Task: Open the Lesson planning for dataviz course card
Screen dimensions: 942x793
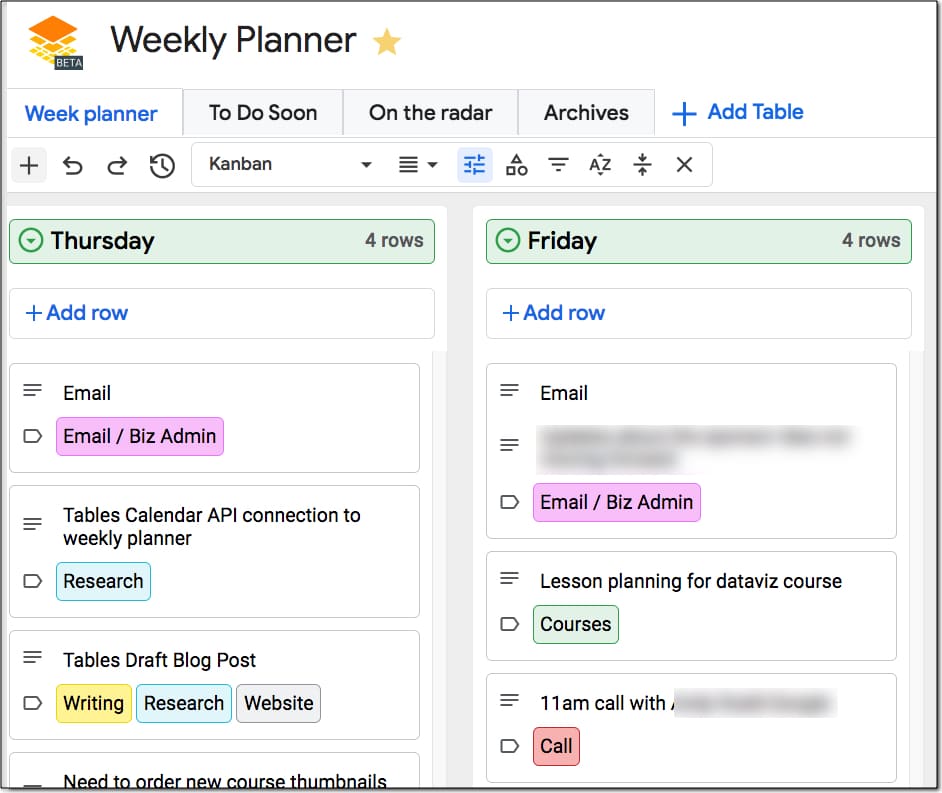Action: [x=691, y=606]
